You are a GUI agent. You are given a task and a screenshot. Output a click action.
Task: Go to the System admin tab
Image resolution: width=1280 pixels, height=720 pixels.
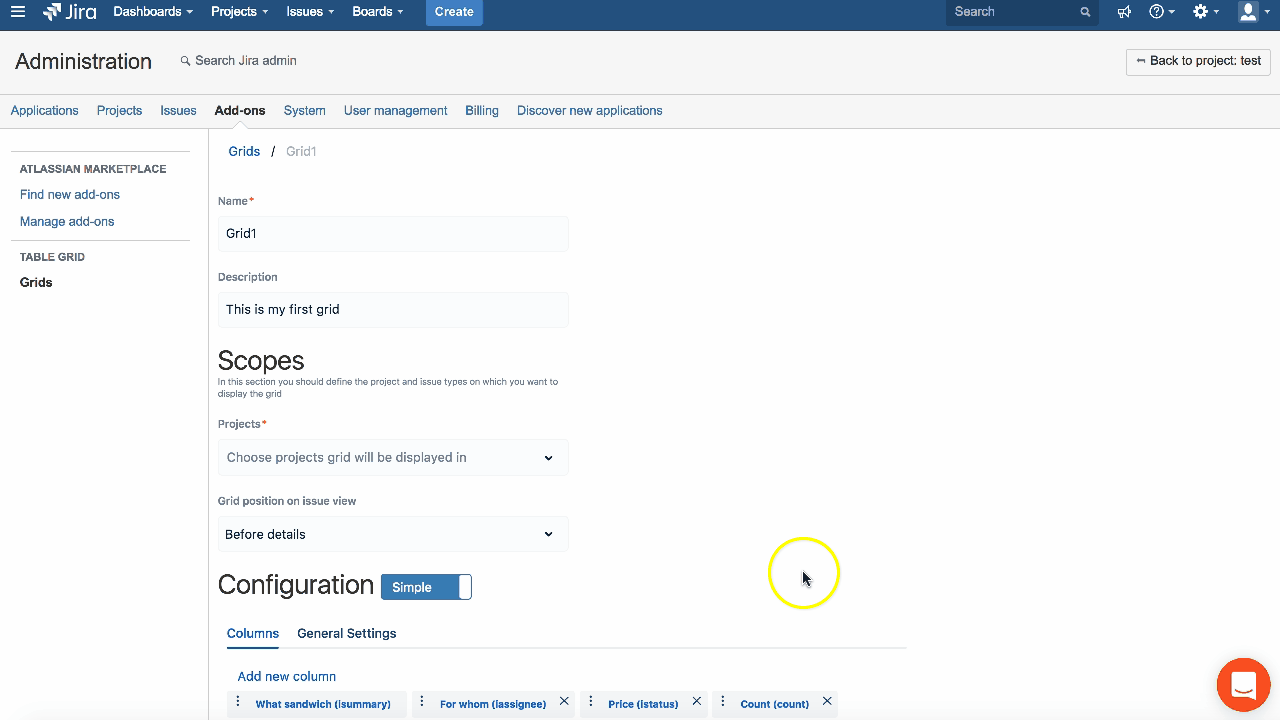click(304, 111)
